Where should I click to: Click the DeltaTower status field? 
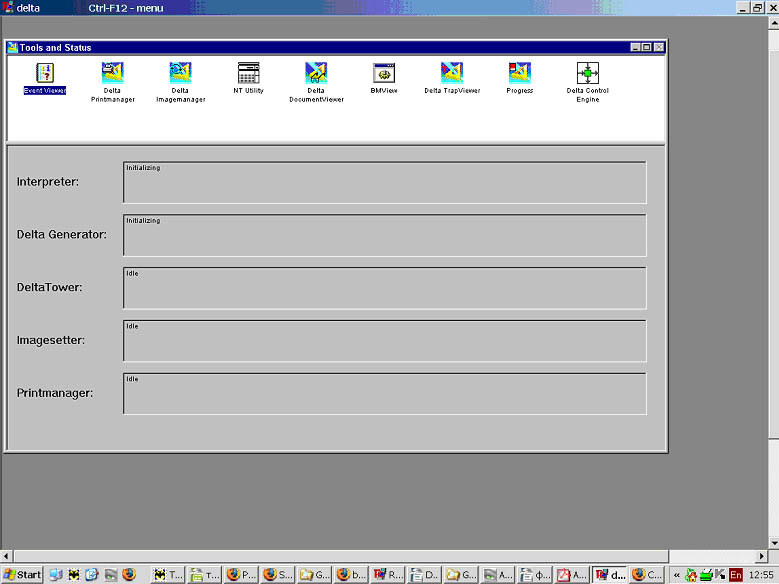tap(385, 288)
